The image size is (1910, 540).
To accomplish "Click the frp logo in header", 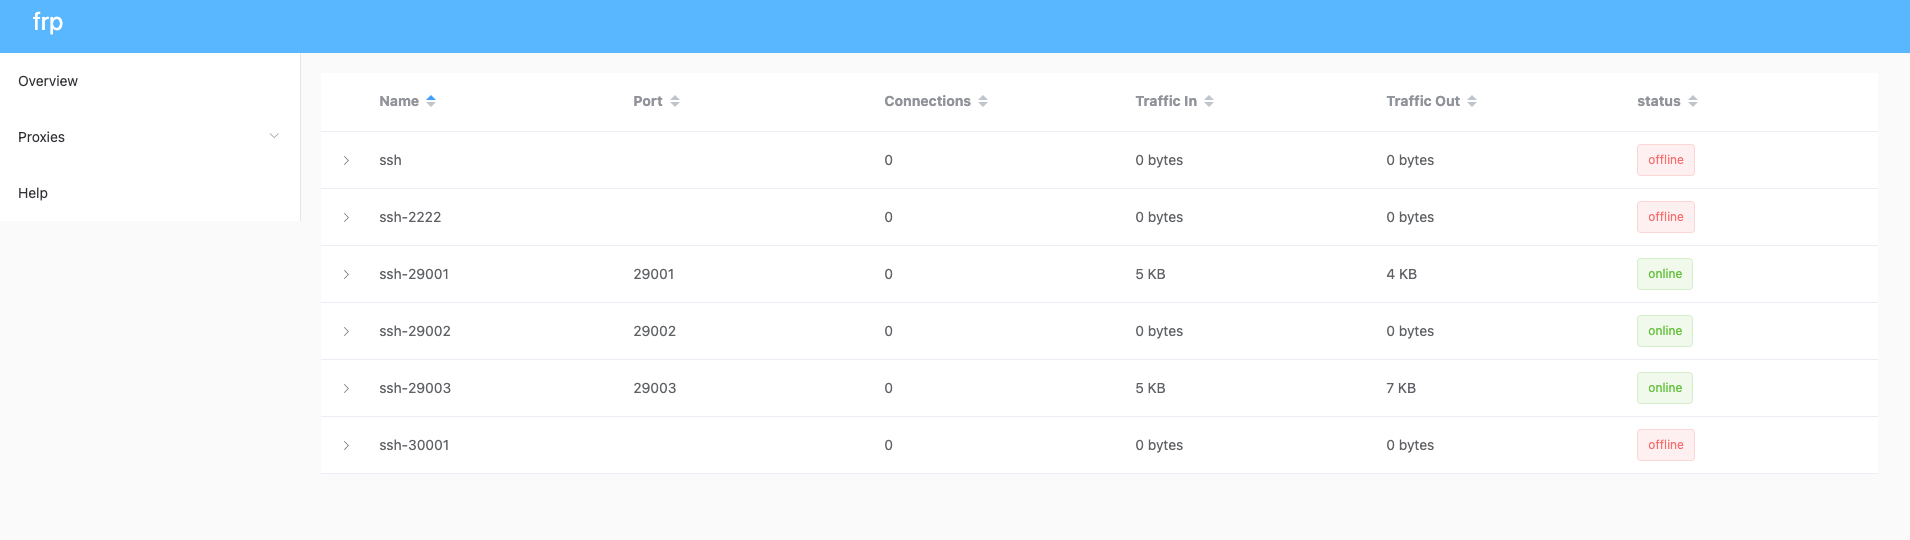I will [x=48, y=22].
